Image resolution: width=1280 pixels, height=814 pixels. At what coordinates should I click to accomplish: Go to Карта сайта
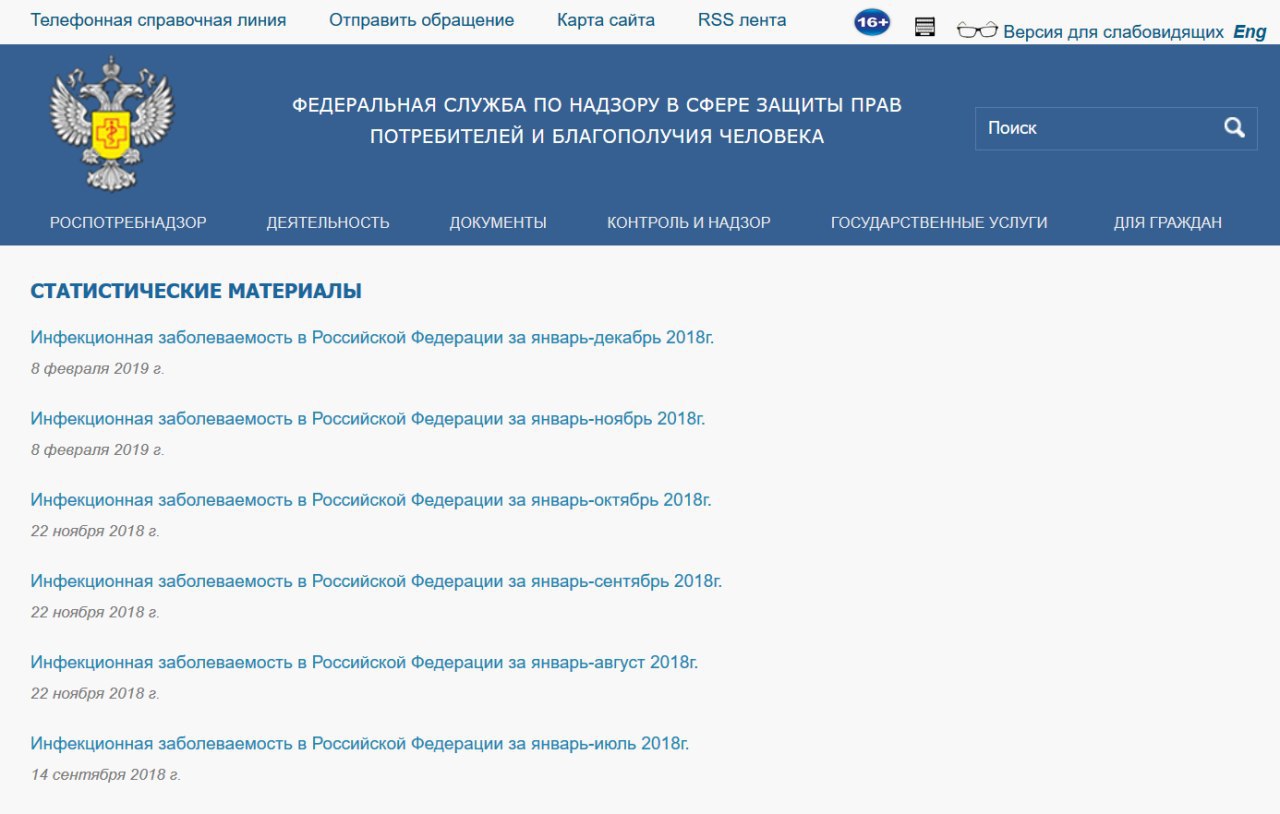[x=606, y=20]
